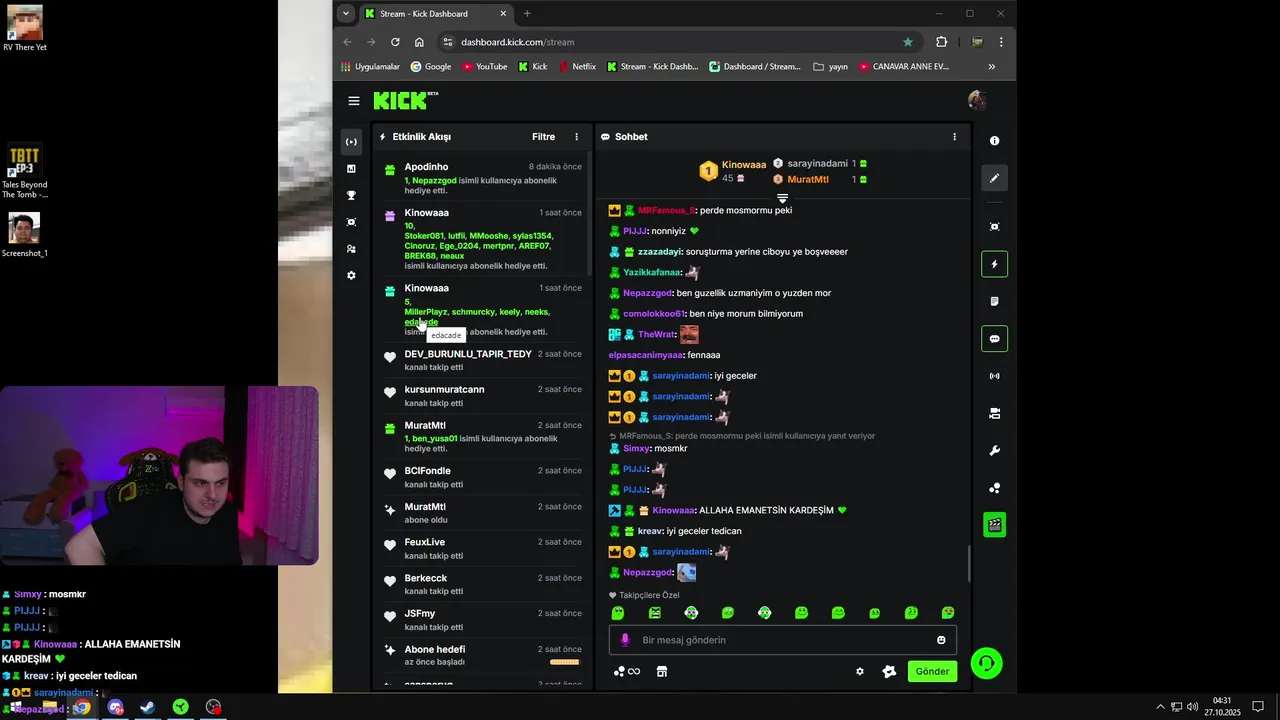Open the Kick hamburger menu
The height and width of the screenshot is (720, 1280).
pyautogui.click(x=353, y=101)
